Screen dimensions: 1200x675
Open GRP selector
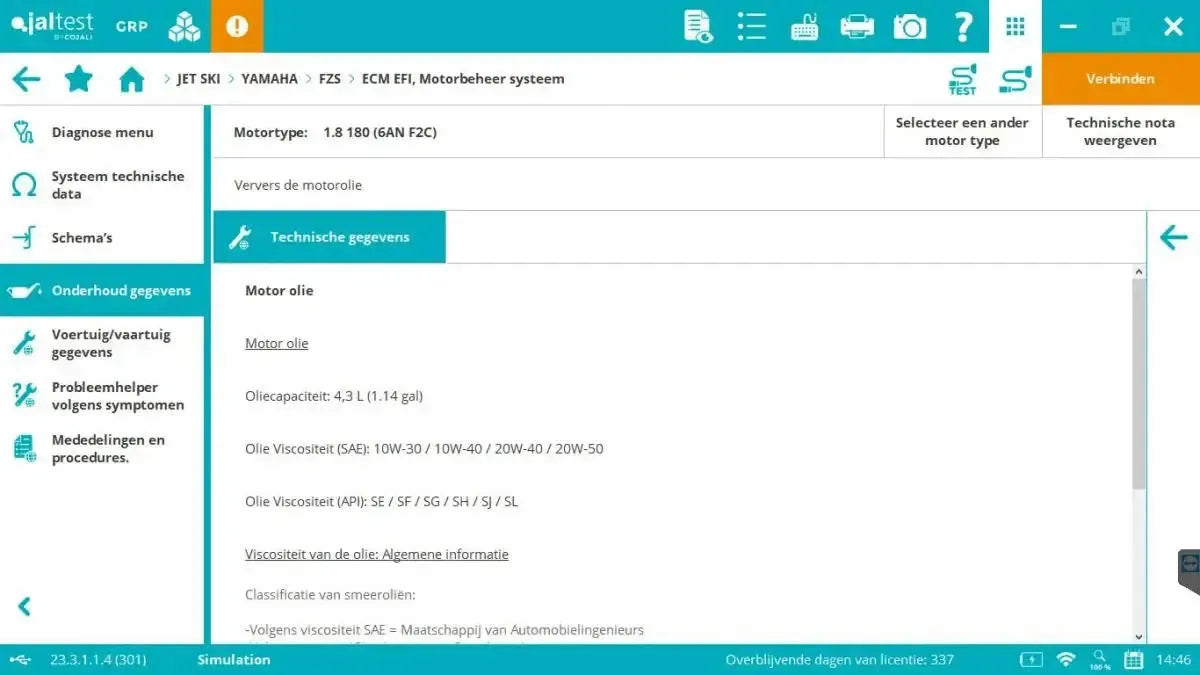coord(131,27)
